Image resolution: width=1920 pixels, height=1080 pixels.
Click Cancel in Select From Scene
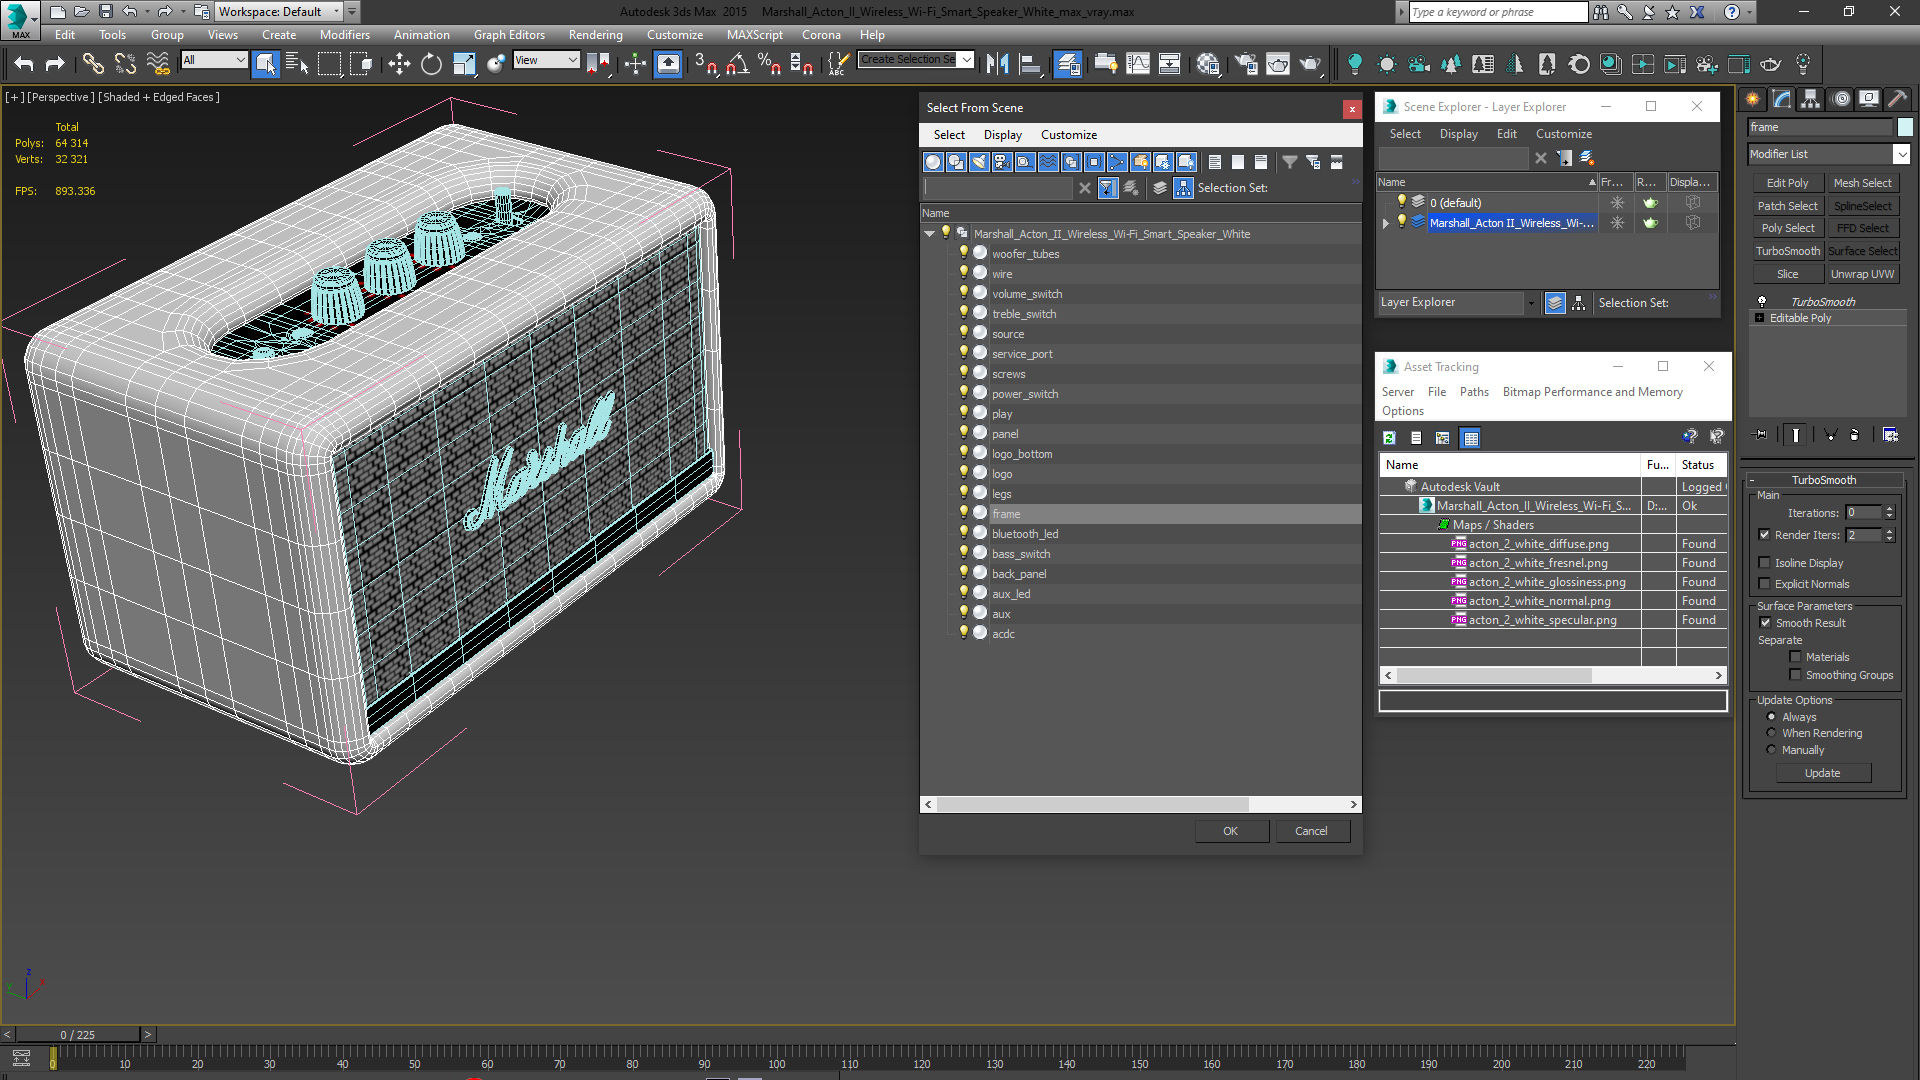pos(1312,831)
